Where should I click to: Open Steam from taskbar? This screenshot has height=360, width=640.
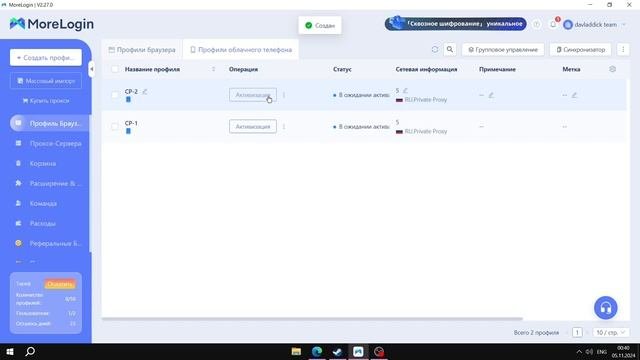tap(337, 351)
